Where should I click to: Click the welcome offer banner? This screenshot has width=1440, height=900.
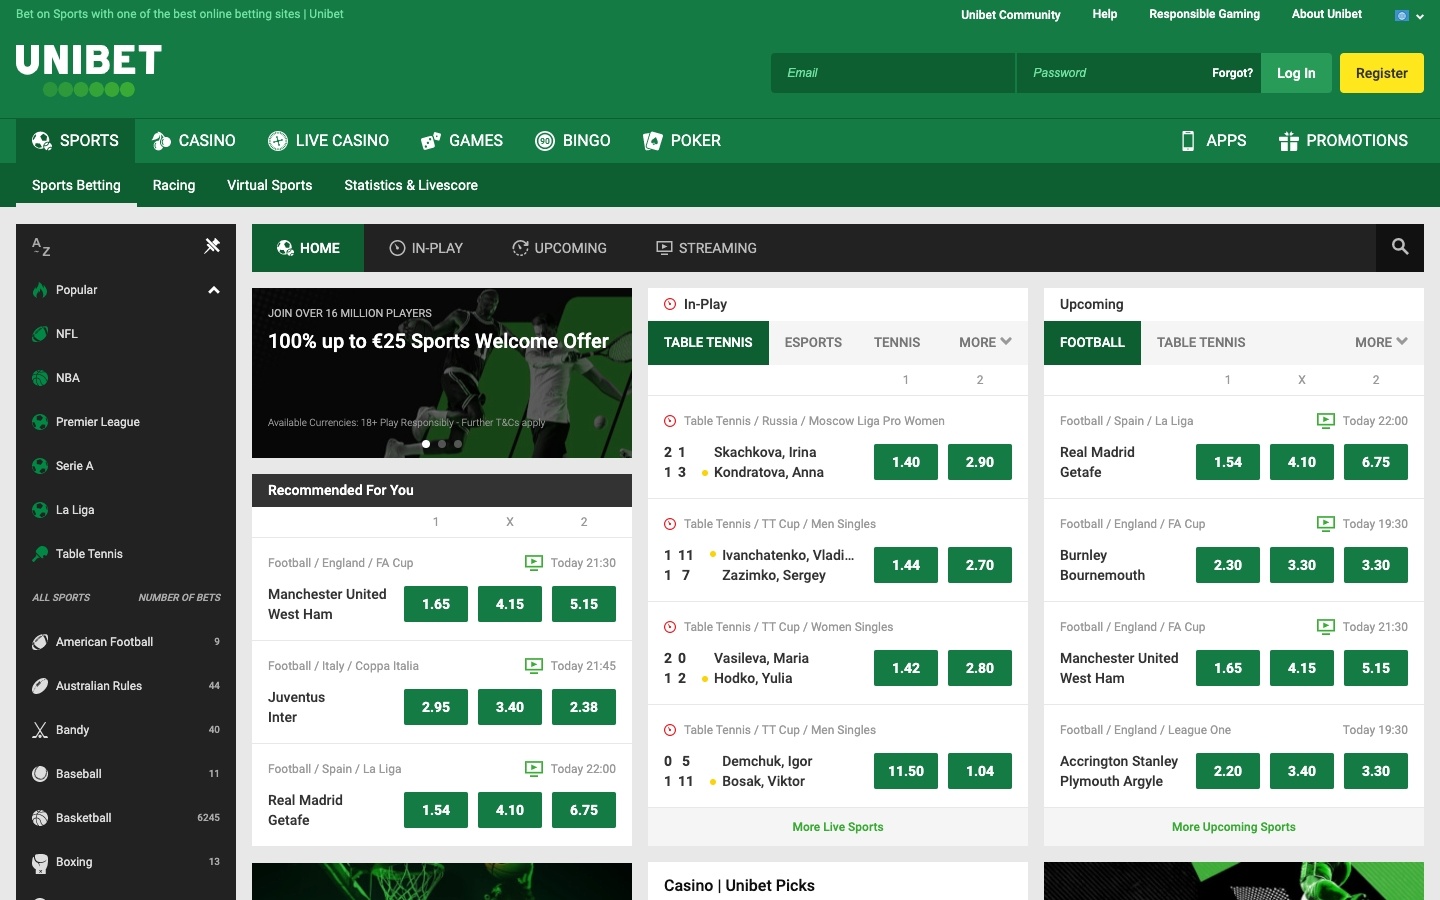(442, 373)
